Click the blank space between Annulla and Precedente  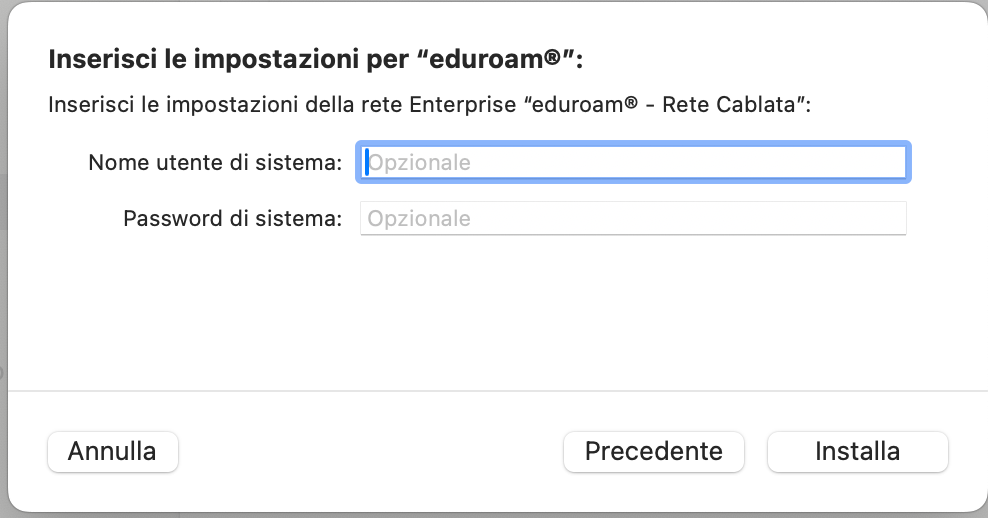[x=370, y=451]
